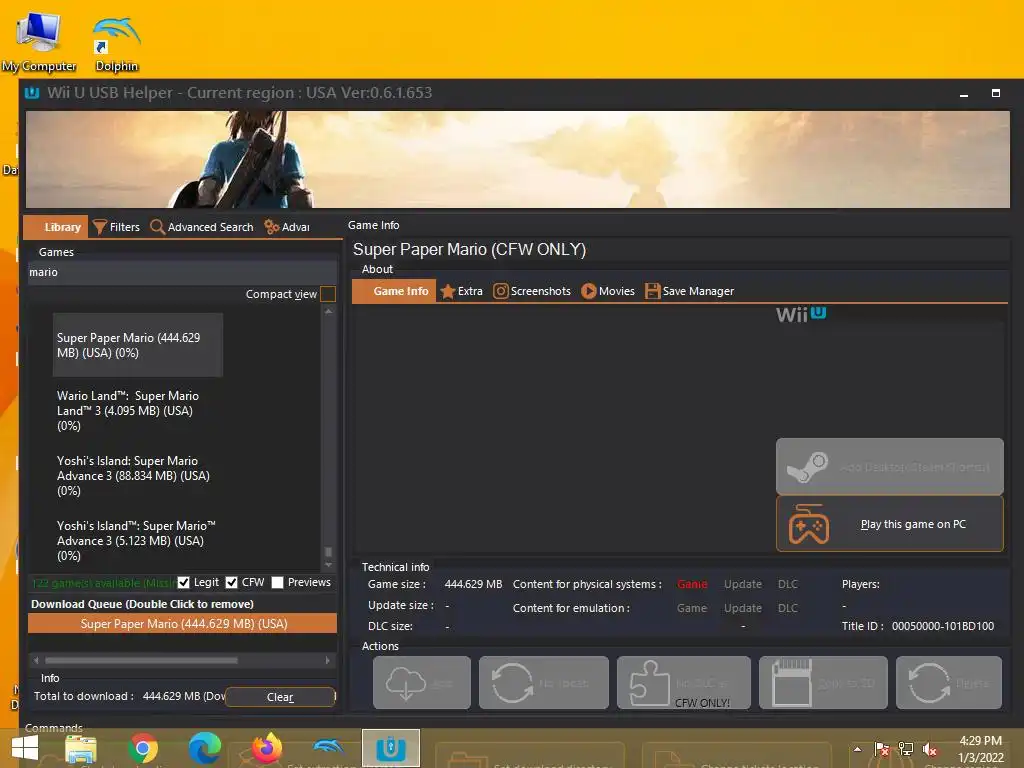Click games list scrollbar up arrow
This screenshot has width=1024, height=768.
pos(328,312)
